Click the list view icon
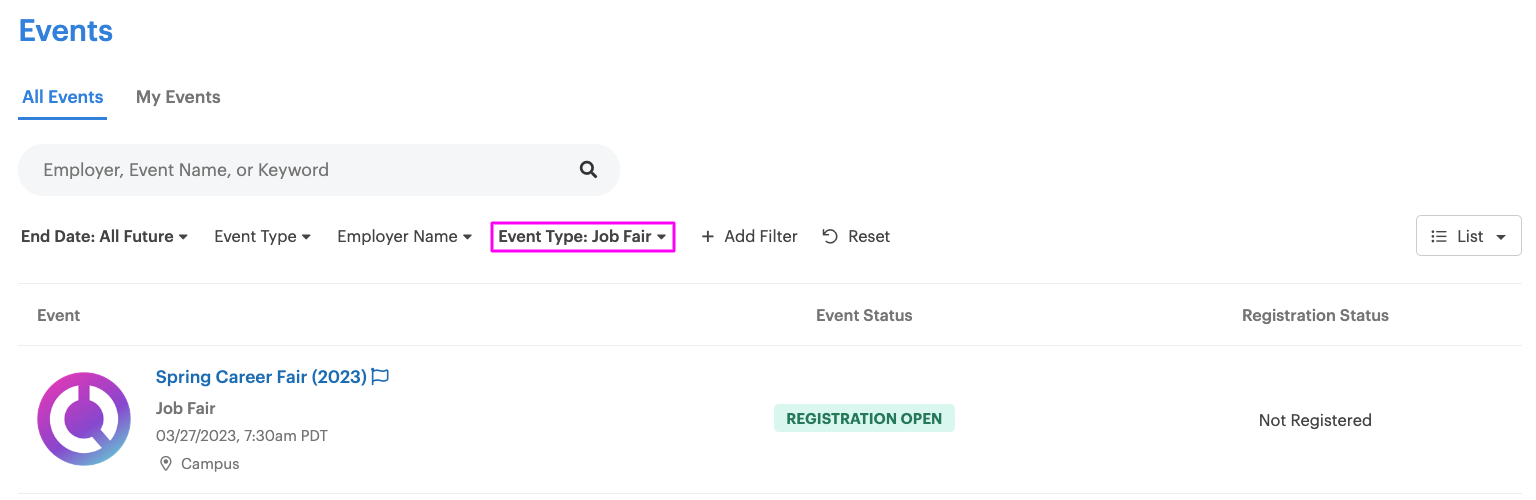Image resolution: width=1536 pixels, height=500 pixels. point(1439,237)
